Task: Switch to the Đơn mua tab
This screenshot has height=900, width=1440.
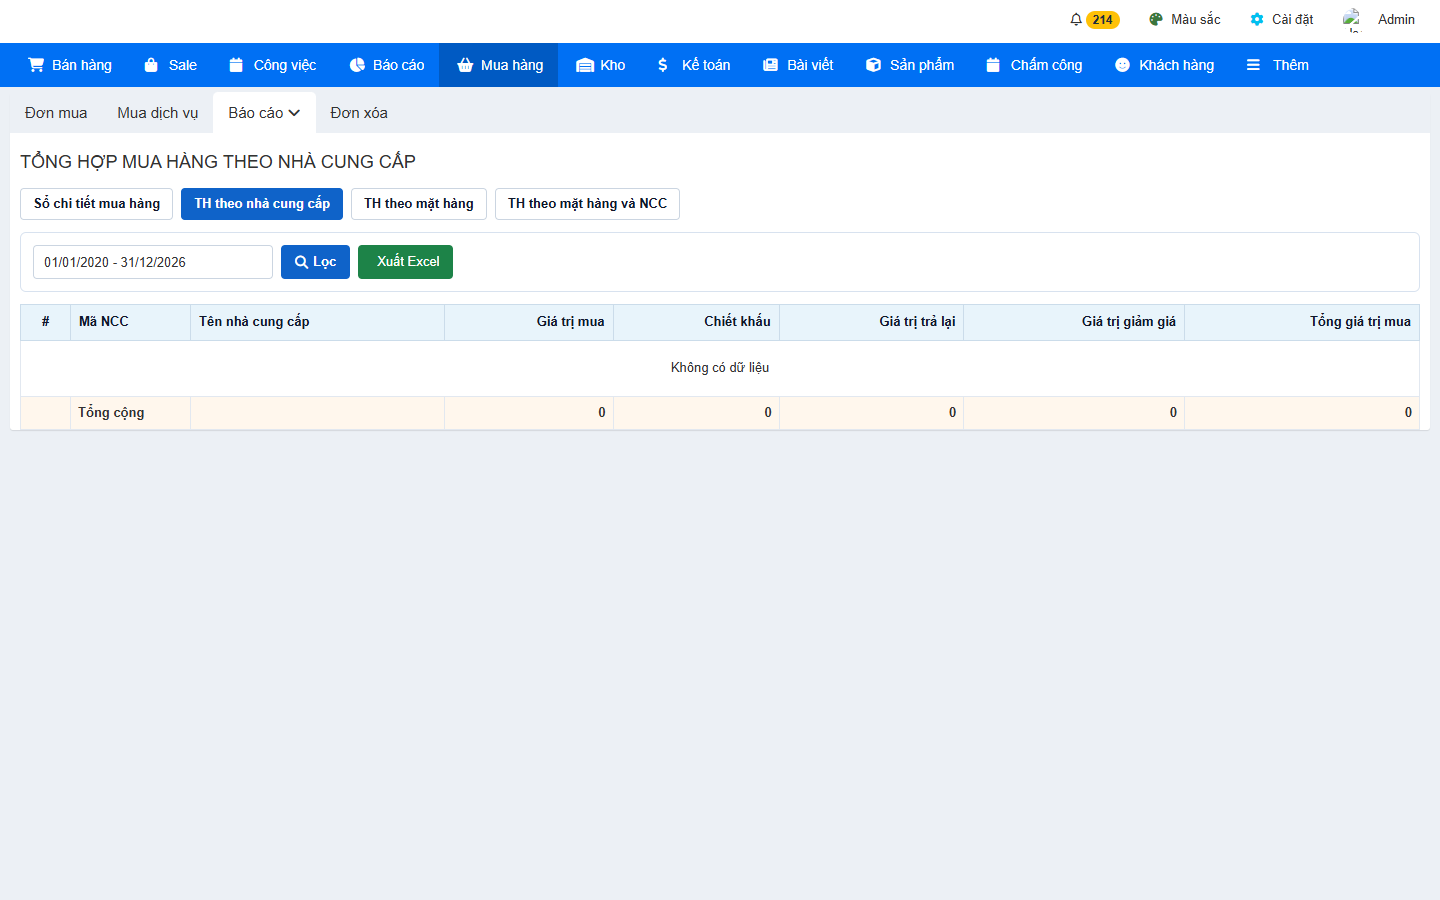Action: tap(56, 113)
